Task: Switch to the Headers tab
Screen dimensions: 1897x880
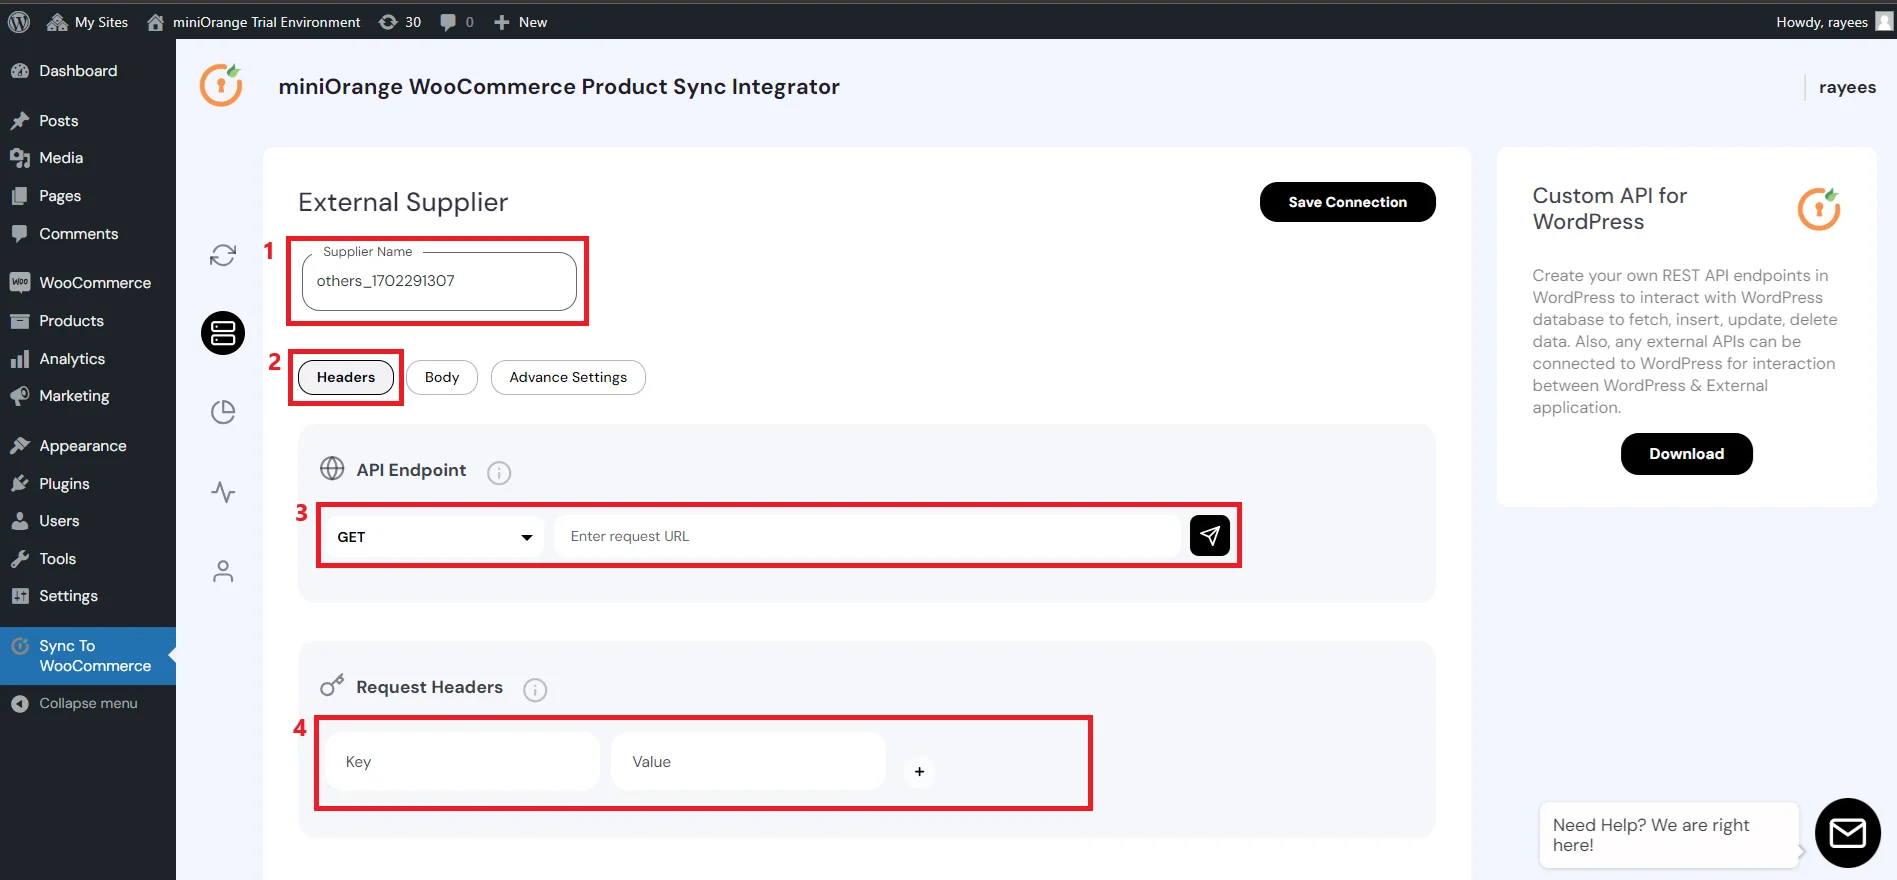Action: 346,377
